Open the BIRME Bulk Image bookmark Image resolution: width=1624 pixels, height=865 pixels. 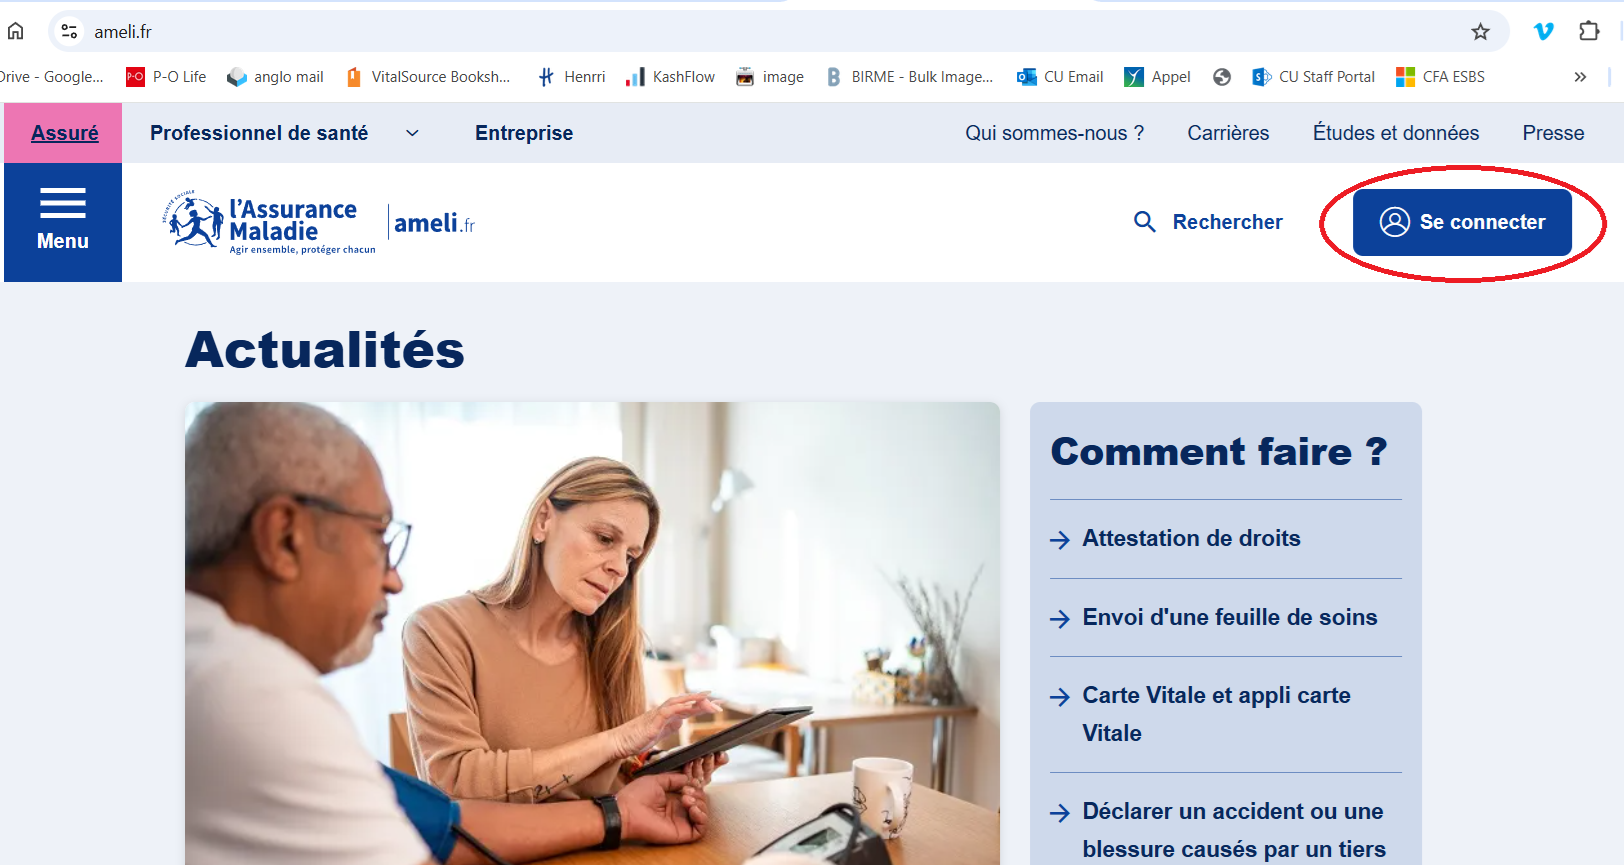click(x=909, y=77)
